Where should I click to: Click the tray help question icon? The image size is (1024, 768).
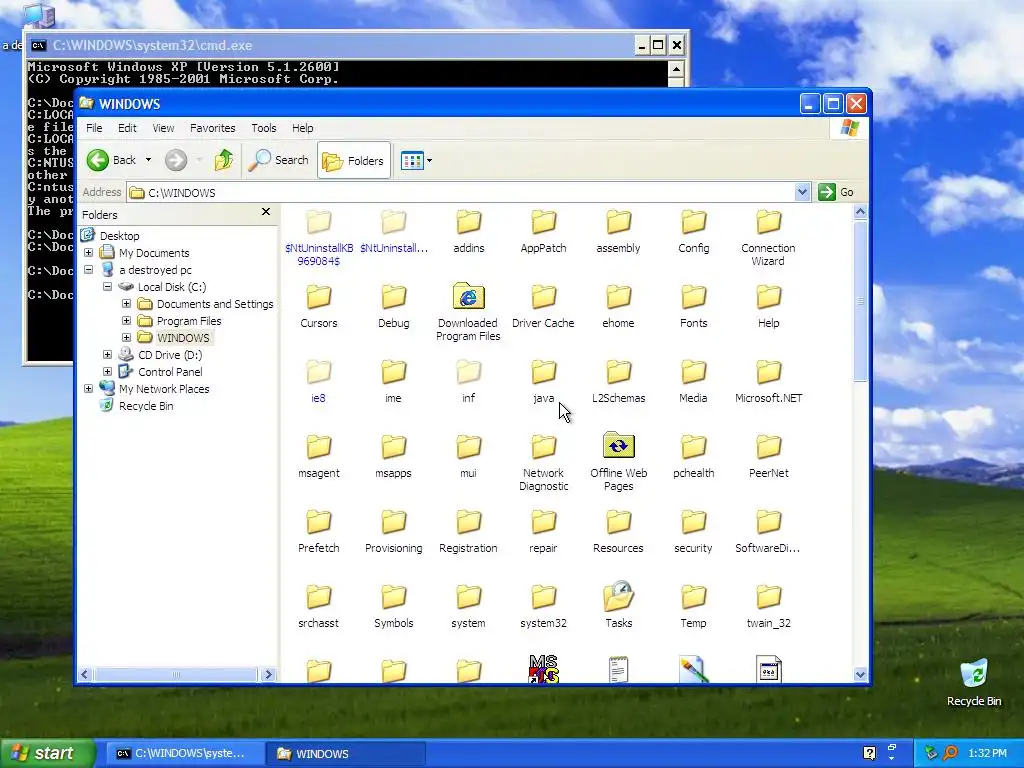point(869,753)
